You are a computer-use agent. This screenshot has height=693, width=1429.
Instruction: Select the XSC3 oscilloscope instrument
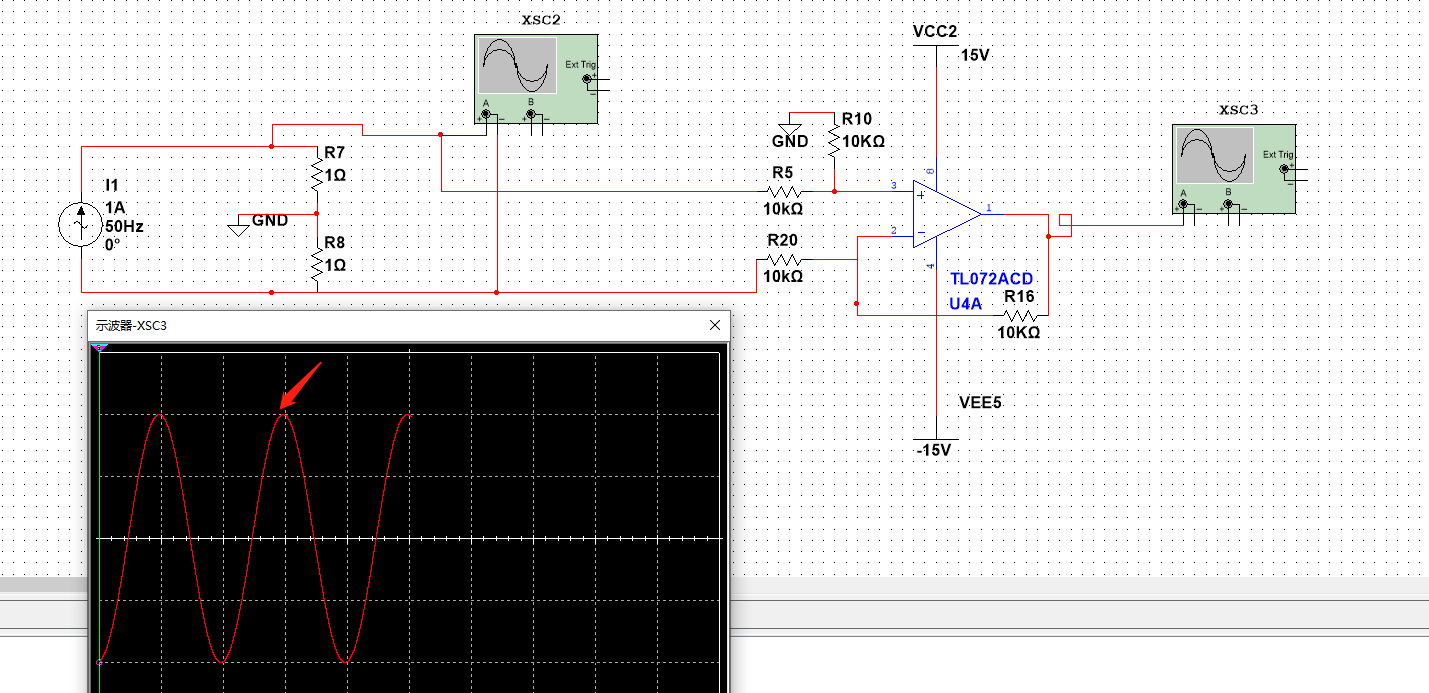(x=1234, y=168)
